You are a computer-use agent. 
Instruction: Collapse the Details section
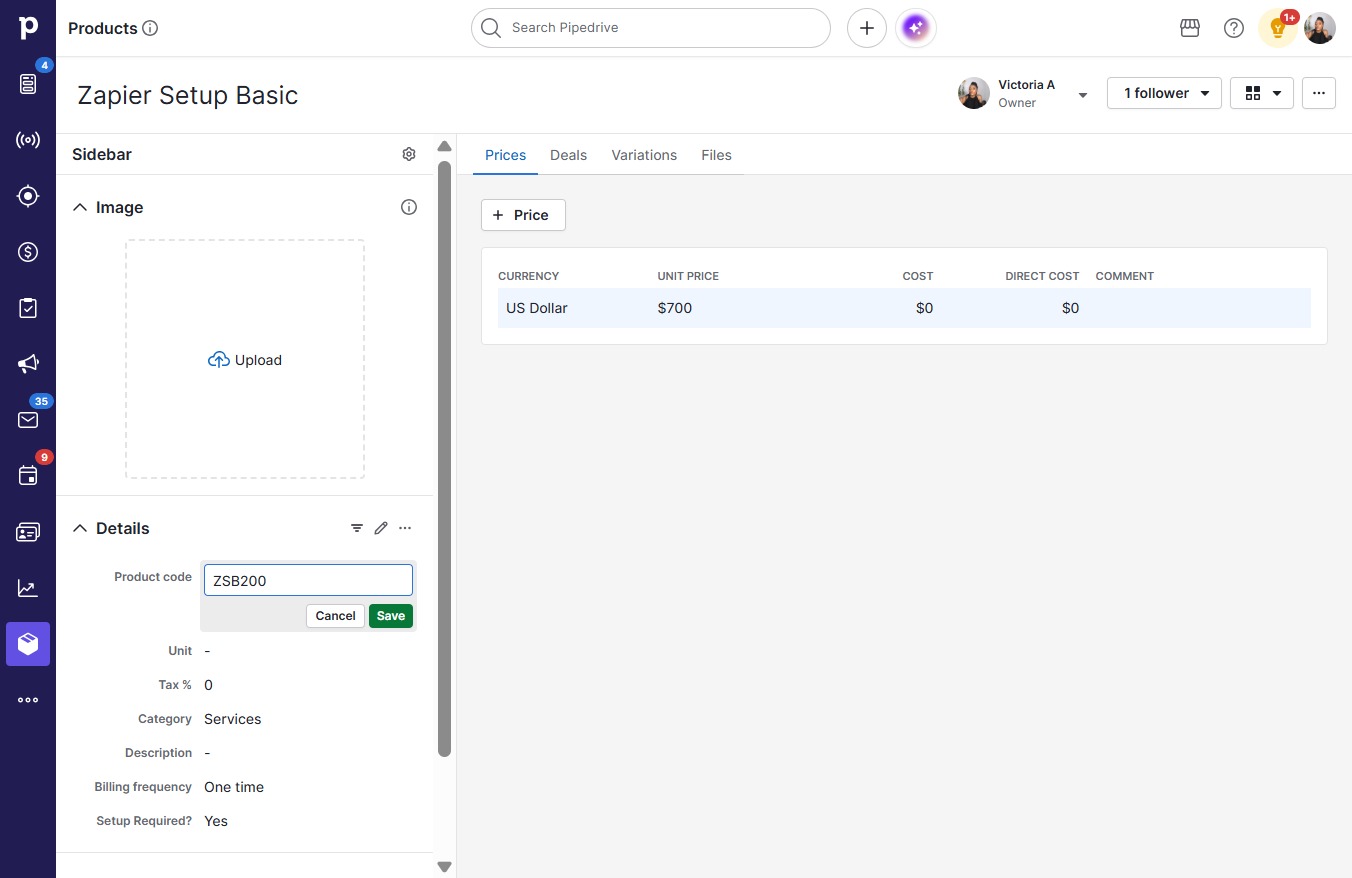tap(81, 528)
